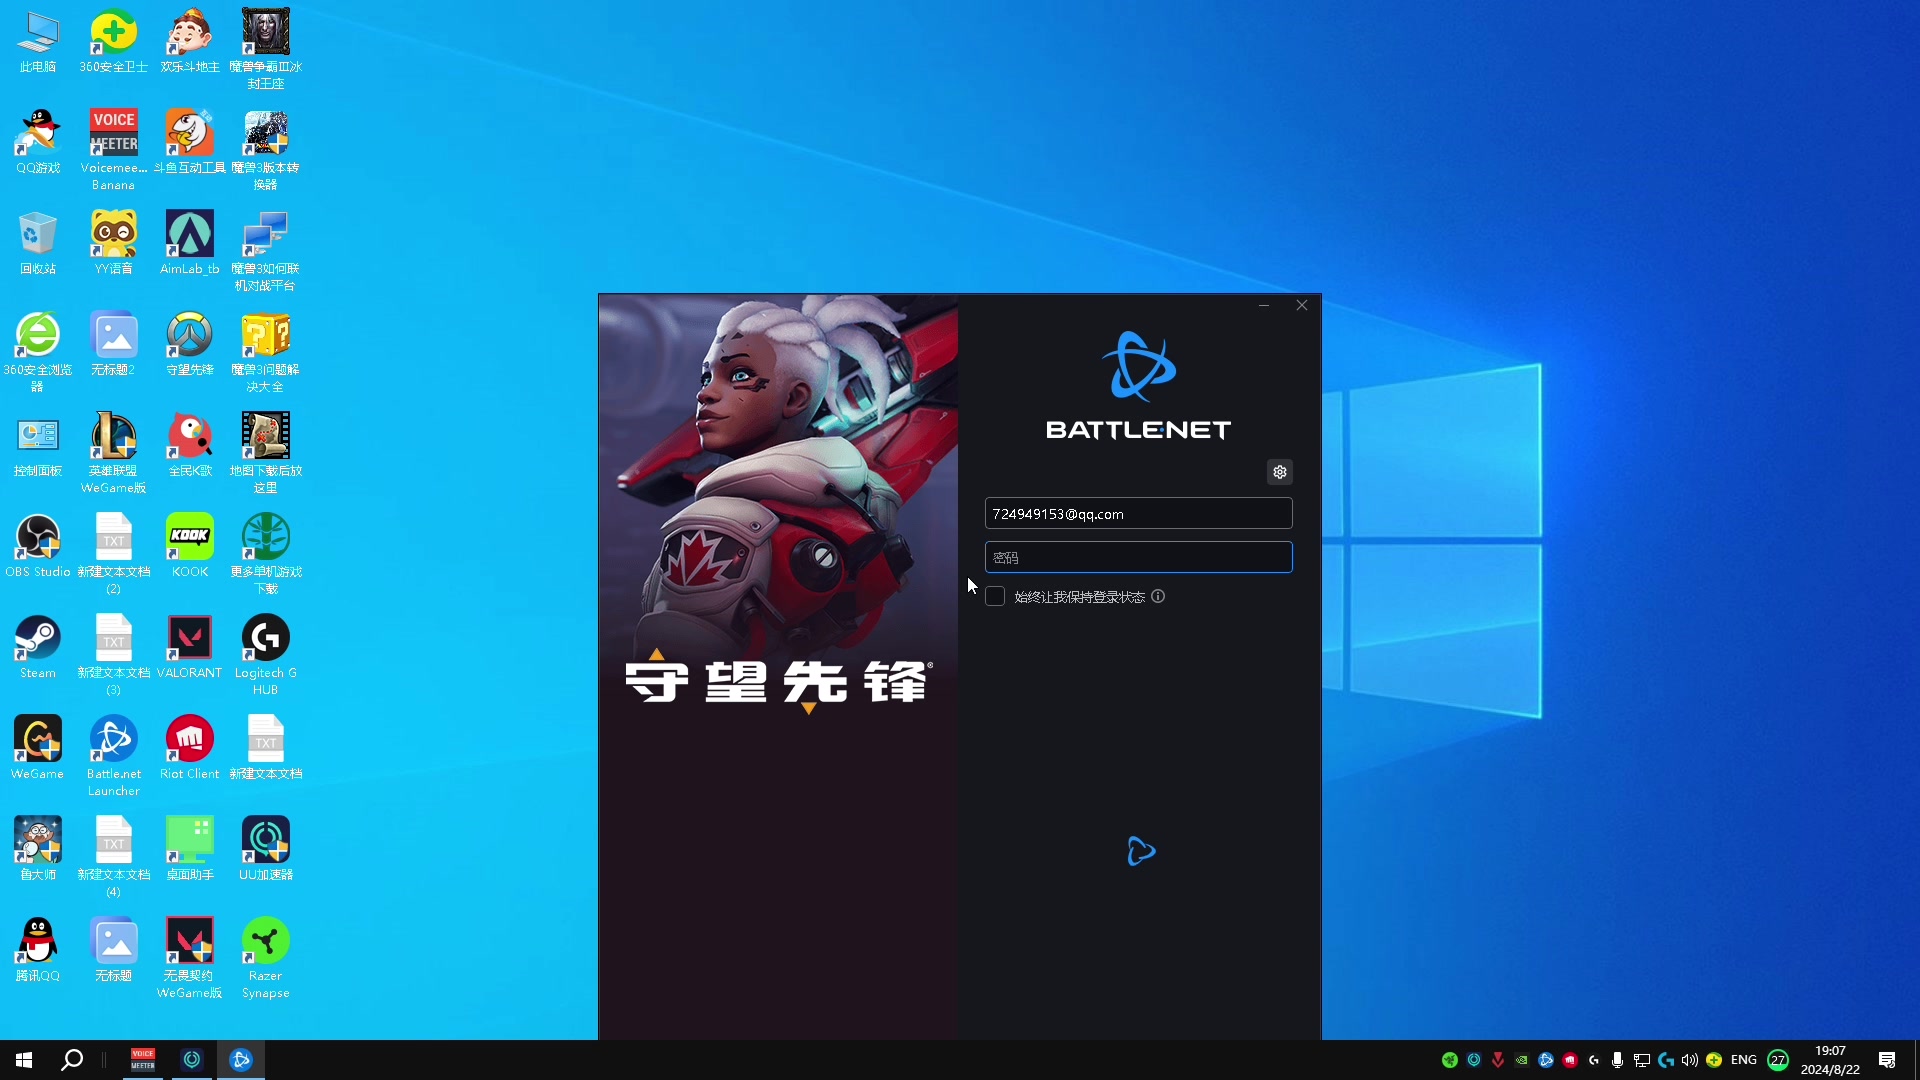Select the WeGame desktop shortcut

pos(38,749)
